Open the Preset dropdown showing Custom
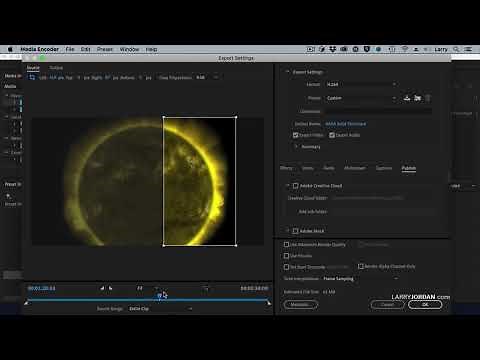Viewport: 480px width, 360px height. [x=361, y=98]
